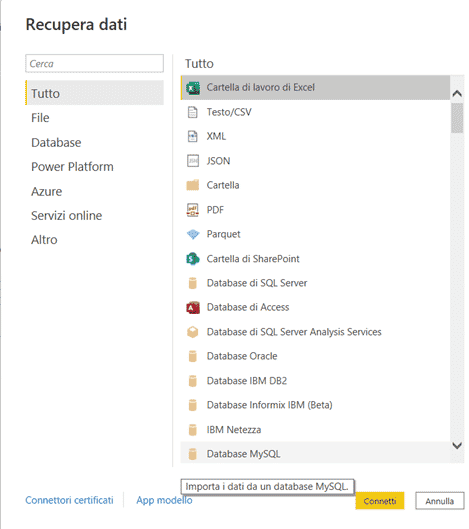Select the "Cartella" connector label

click(x=223, y=185)
